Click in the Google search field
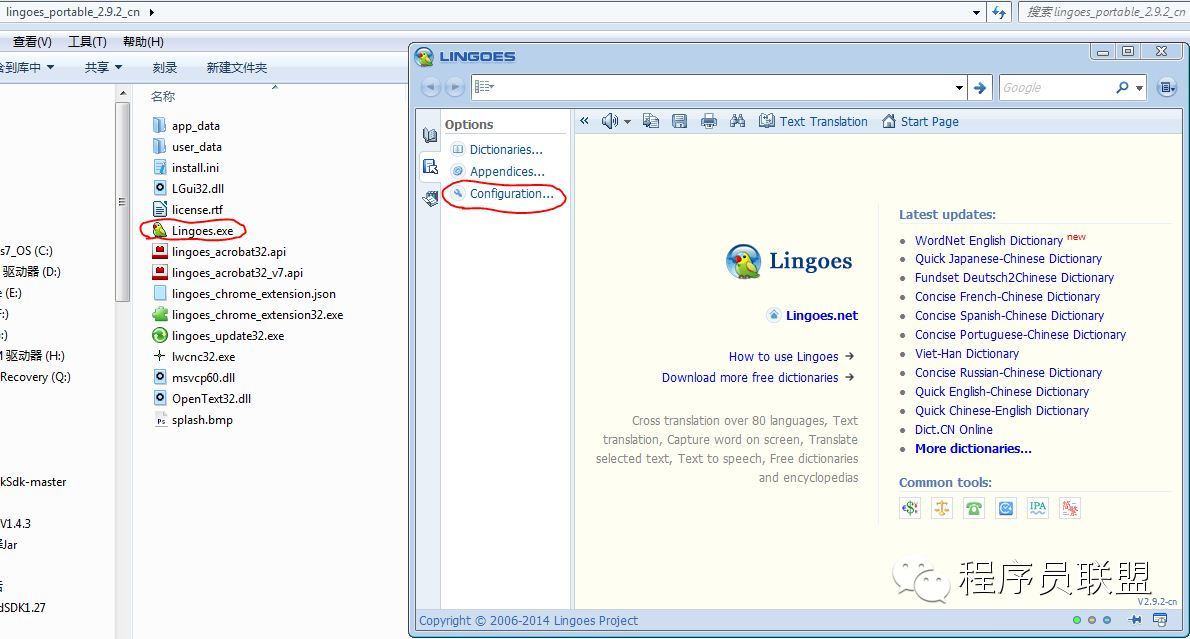 pos(1055,87)
